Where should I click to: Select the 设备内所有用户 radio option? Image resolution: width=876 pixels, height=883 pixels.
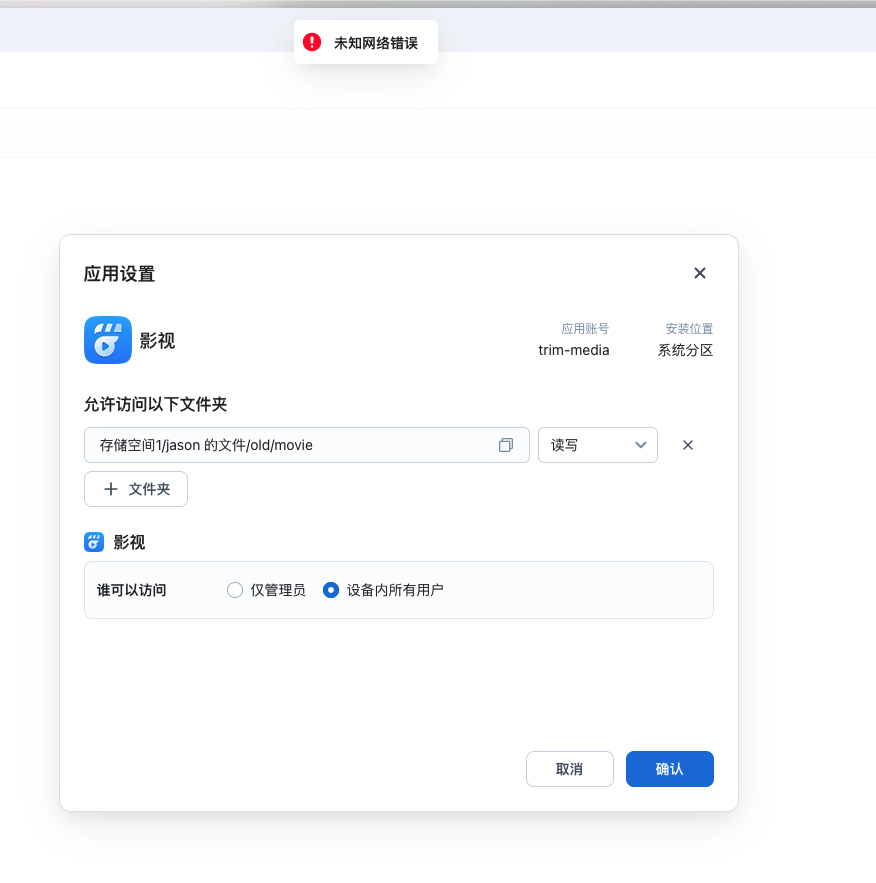tap(330, 590)
